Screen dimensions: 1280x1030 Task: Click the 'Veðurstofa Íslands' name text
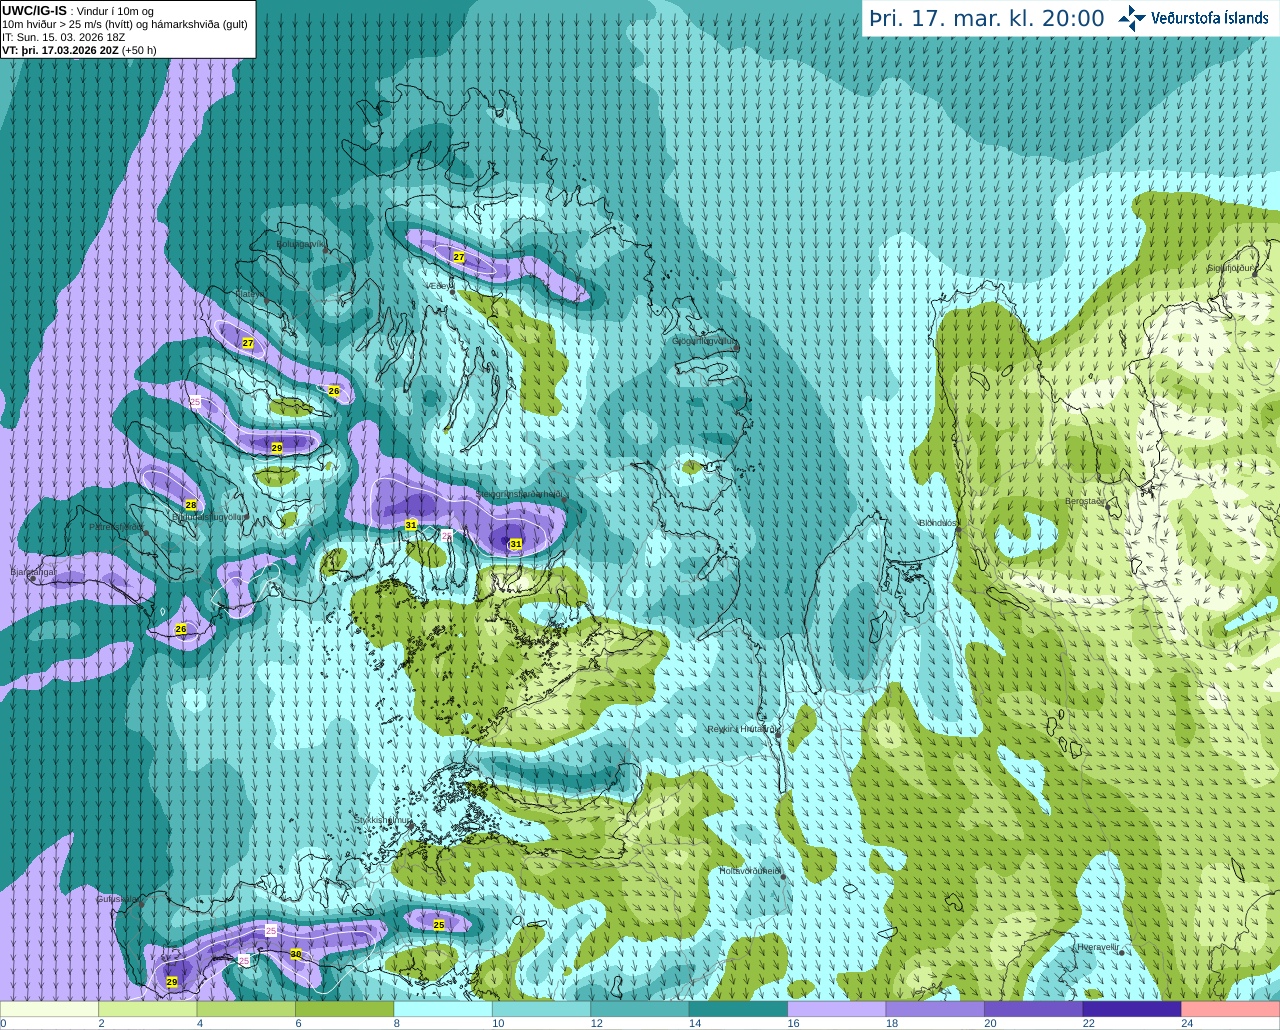[x=1209, y=18]
